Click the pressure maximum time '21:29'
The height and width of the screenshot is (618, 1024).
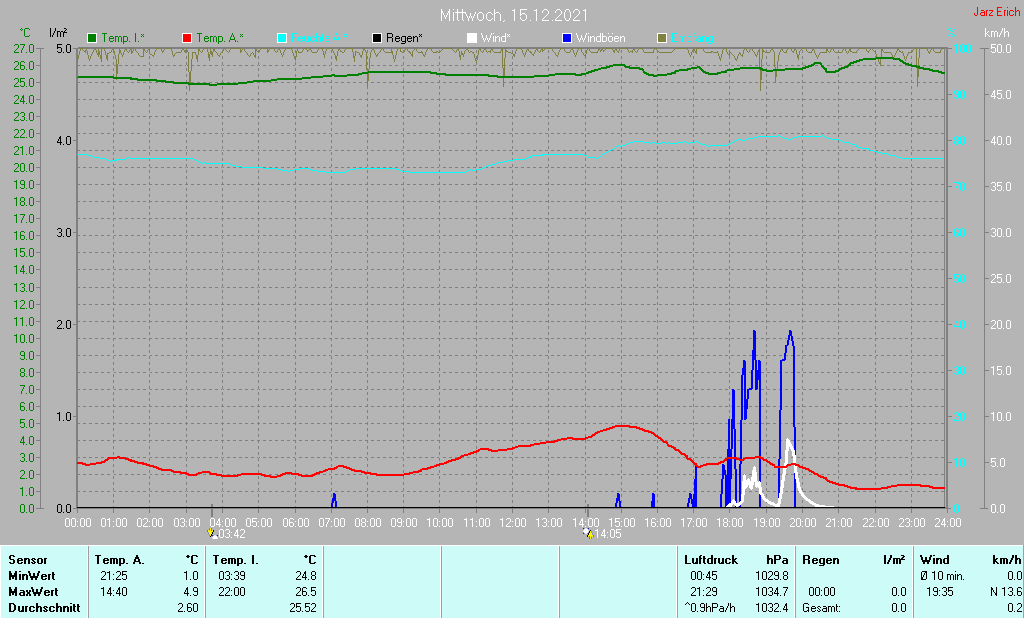point(703,591)
